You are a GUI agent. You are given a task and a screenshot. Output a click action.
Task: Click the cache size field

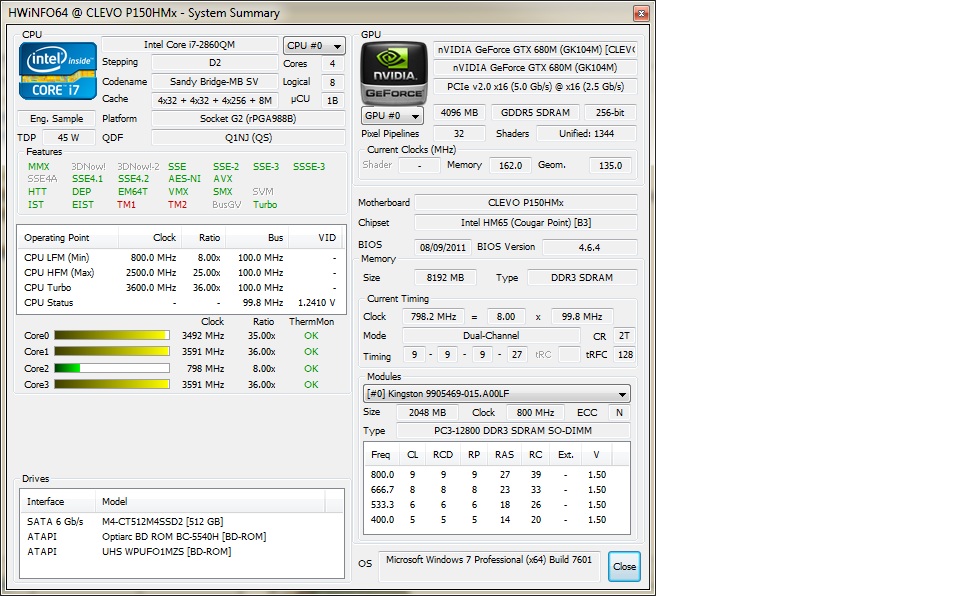[215, 100]
